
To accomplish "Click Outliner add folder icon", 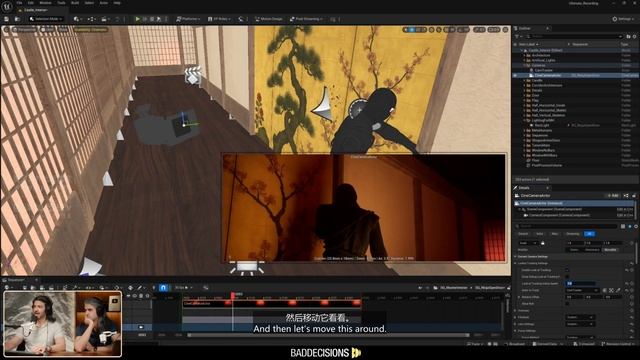I will 628,36.
